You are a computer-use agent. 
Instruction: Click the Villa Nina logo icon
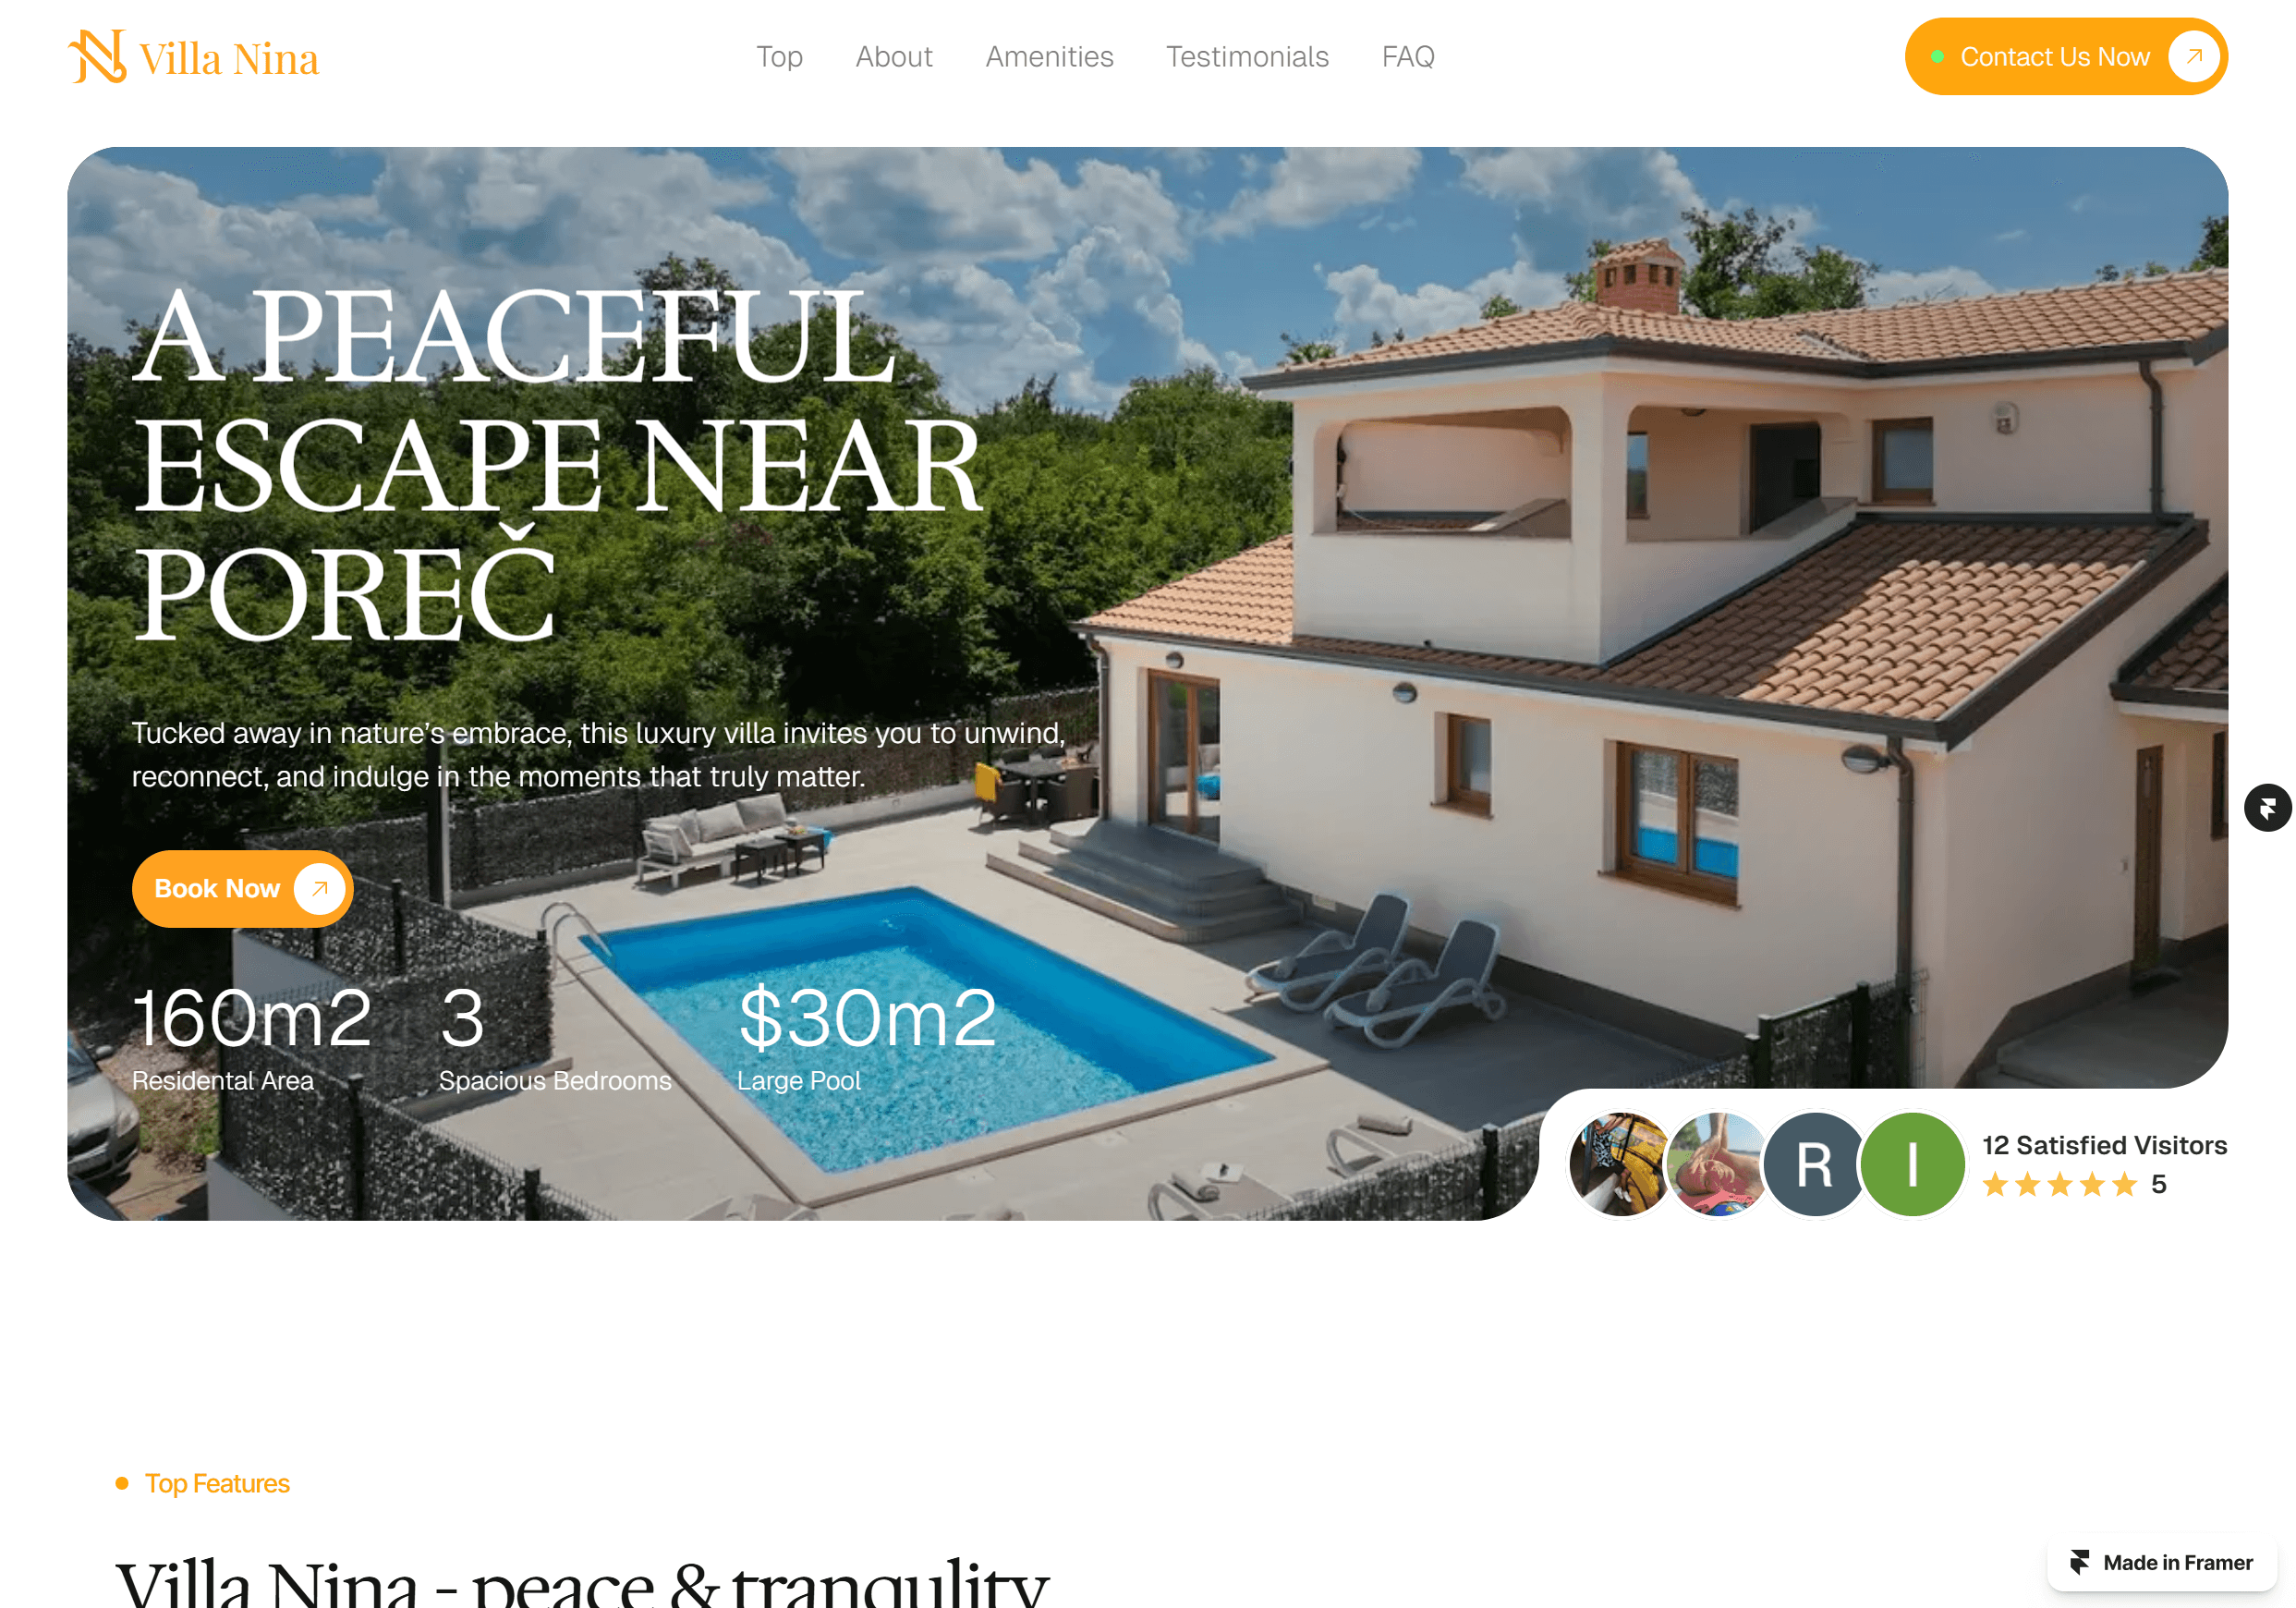point(98,56)
